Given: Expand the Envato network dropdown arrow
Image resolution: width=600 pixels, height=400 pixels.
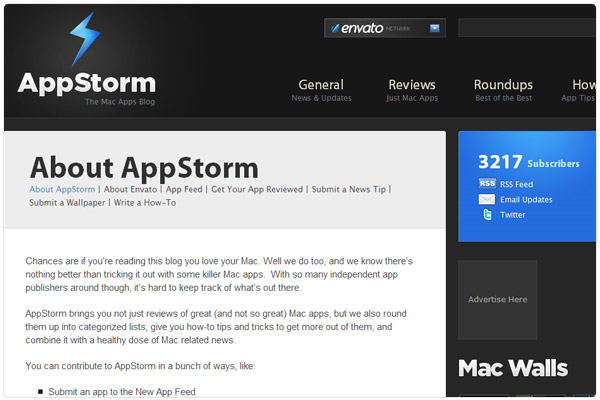Looking at the screenshot, I should (x=435, y=28).
